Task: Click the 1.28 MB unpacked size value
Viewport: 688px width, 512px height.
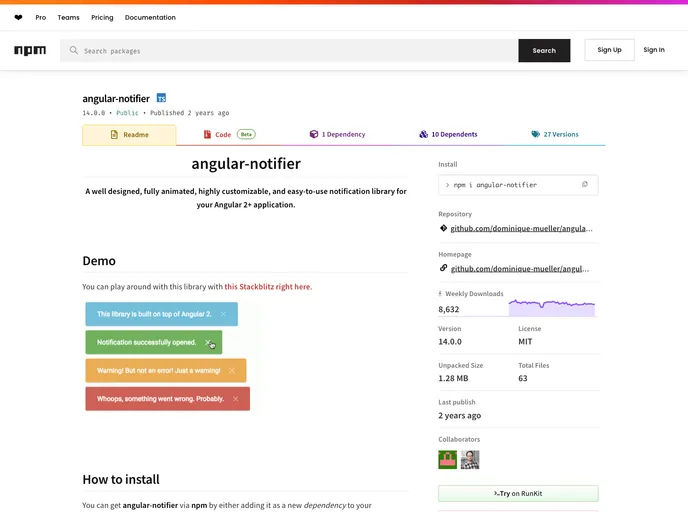Action: [453, 378]
